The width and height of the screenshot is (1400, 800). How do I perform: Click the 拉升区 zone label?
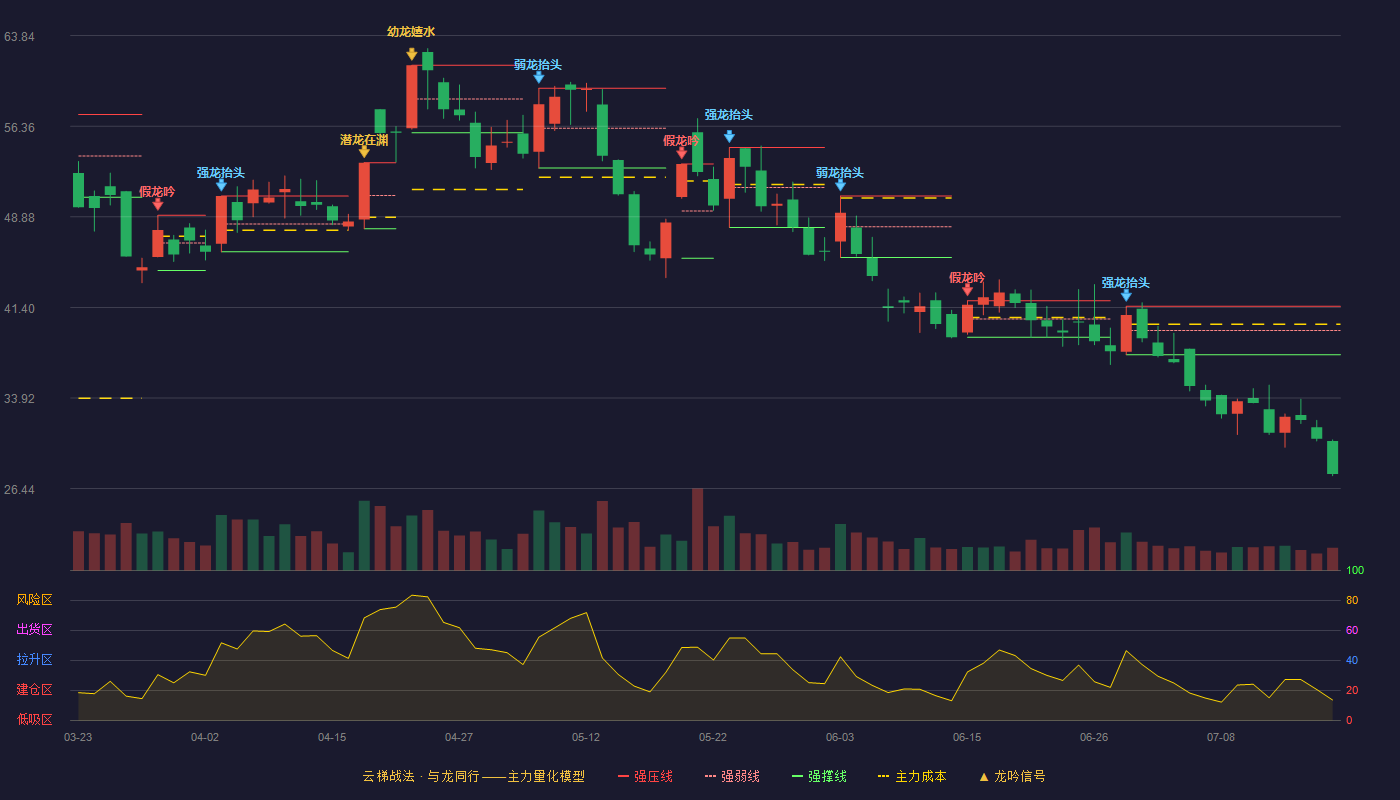[34, 660]
